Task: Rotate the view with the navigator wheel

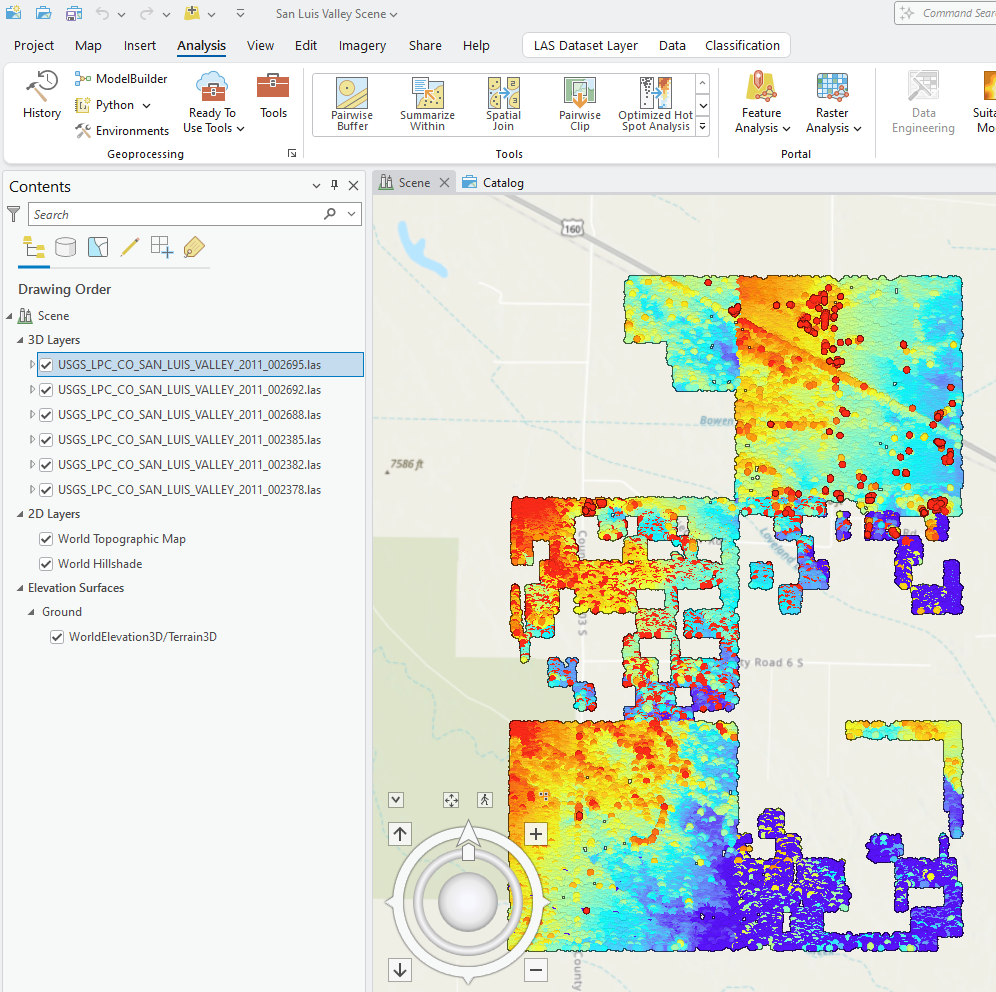Action: click(467, 902)
